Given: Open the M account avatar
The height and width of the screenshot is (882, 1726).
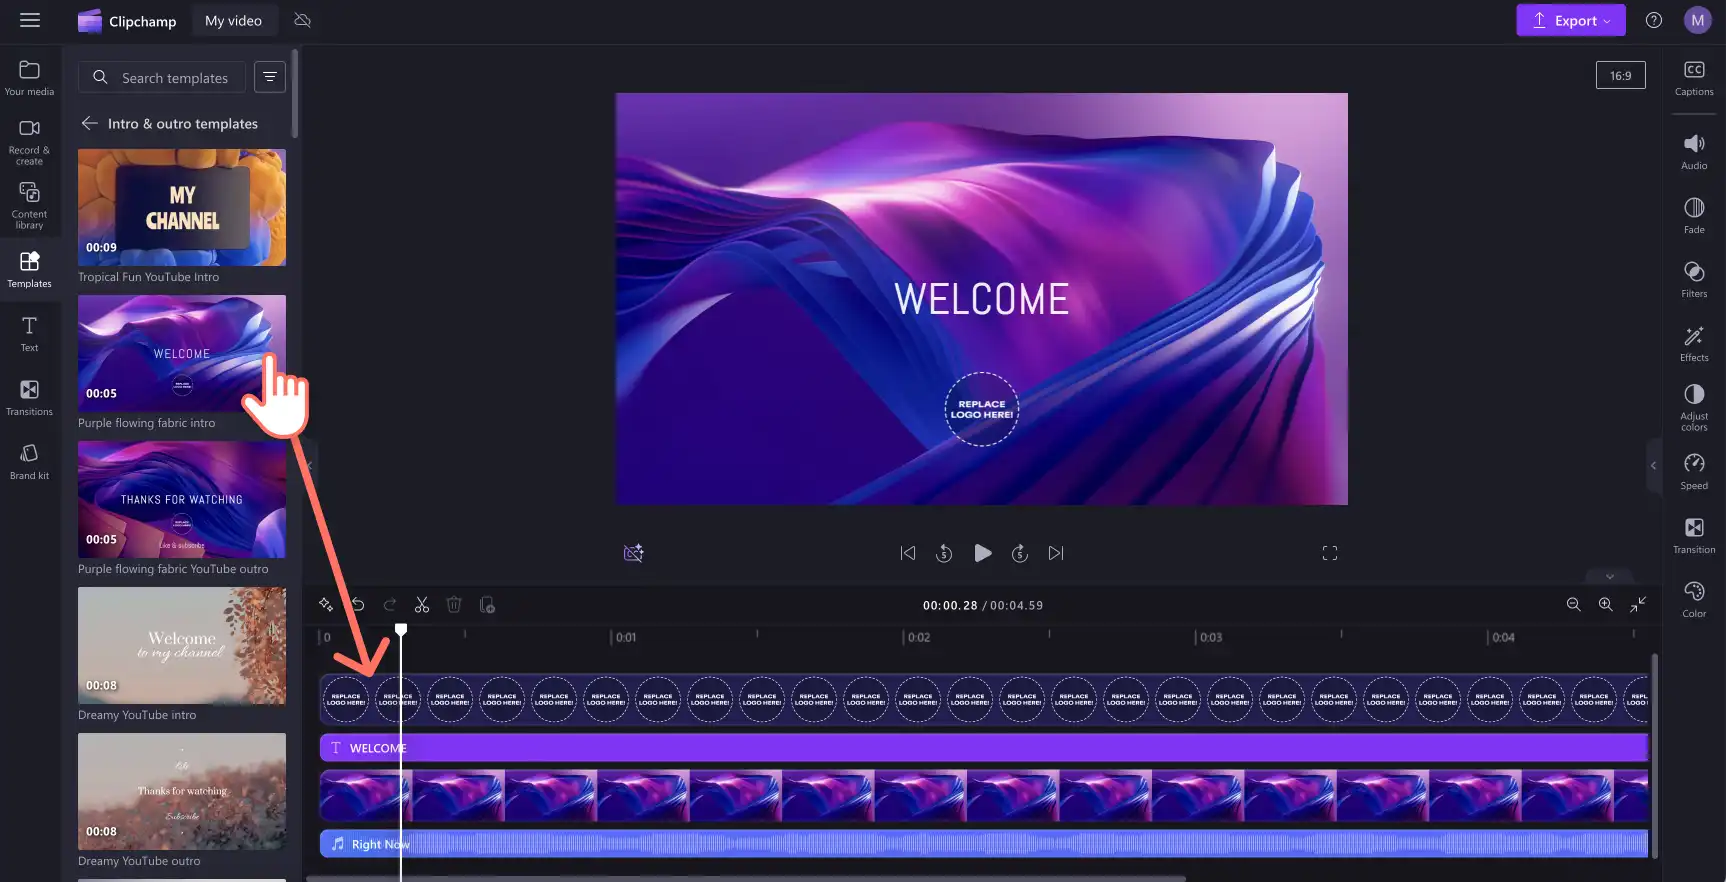Looking at the screenshot, I should pyautogui.click(x=1698, y=20).
